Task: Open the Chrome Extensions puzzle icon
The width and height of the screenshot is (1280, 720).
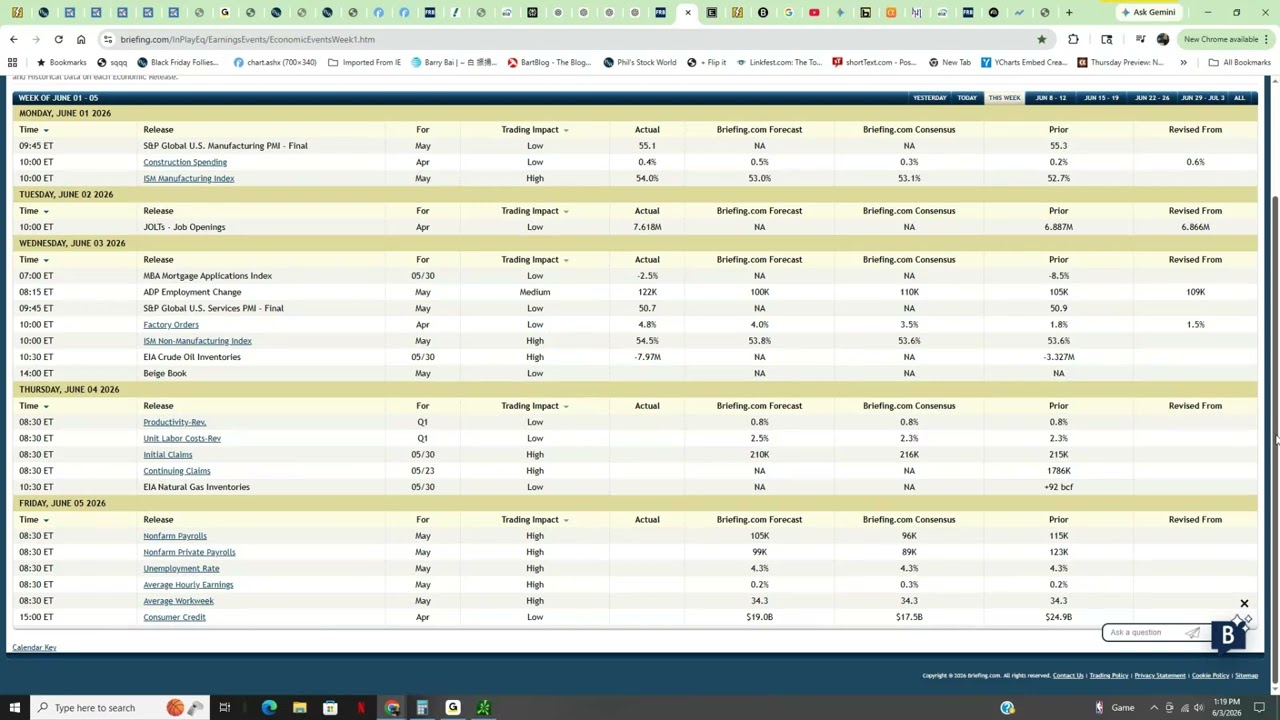Action: click(x=1073, y=39)
